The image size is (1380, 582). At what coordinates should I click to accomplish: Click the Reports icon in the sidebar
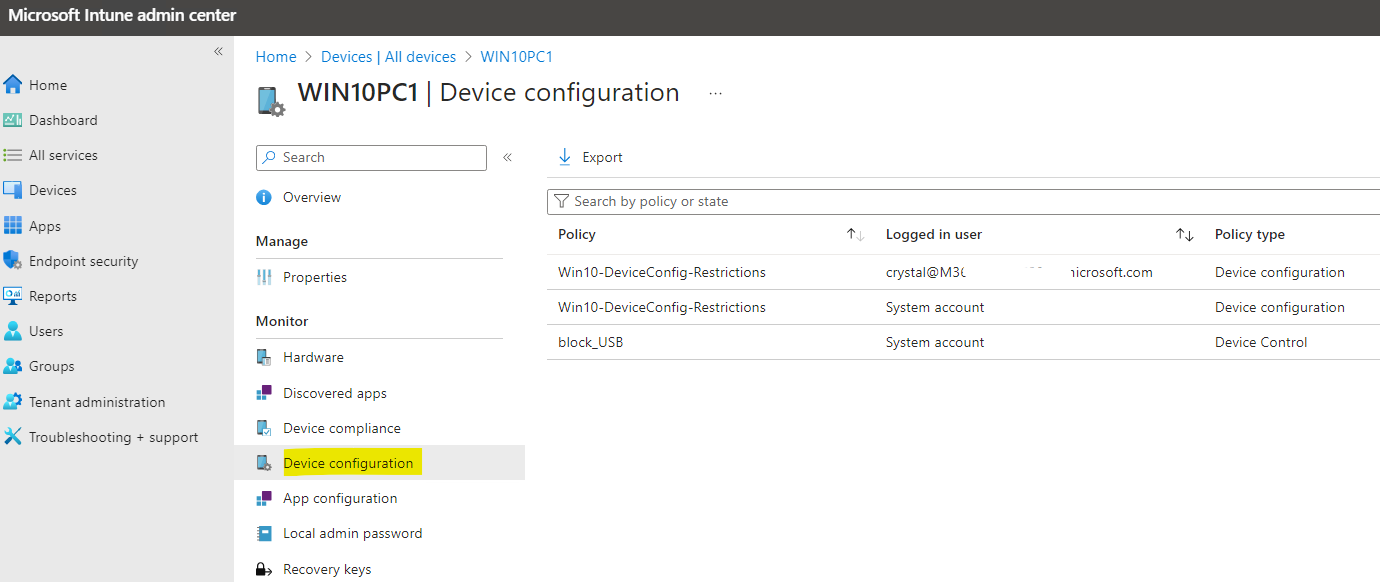[12, 296]
